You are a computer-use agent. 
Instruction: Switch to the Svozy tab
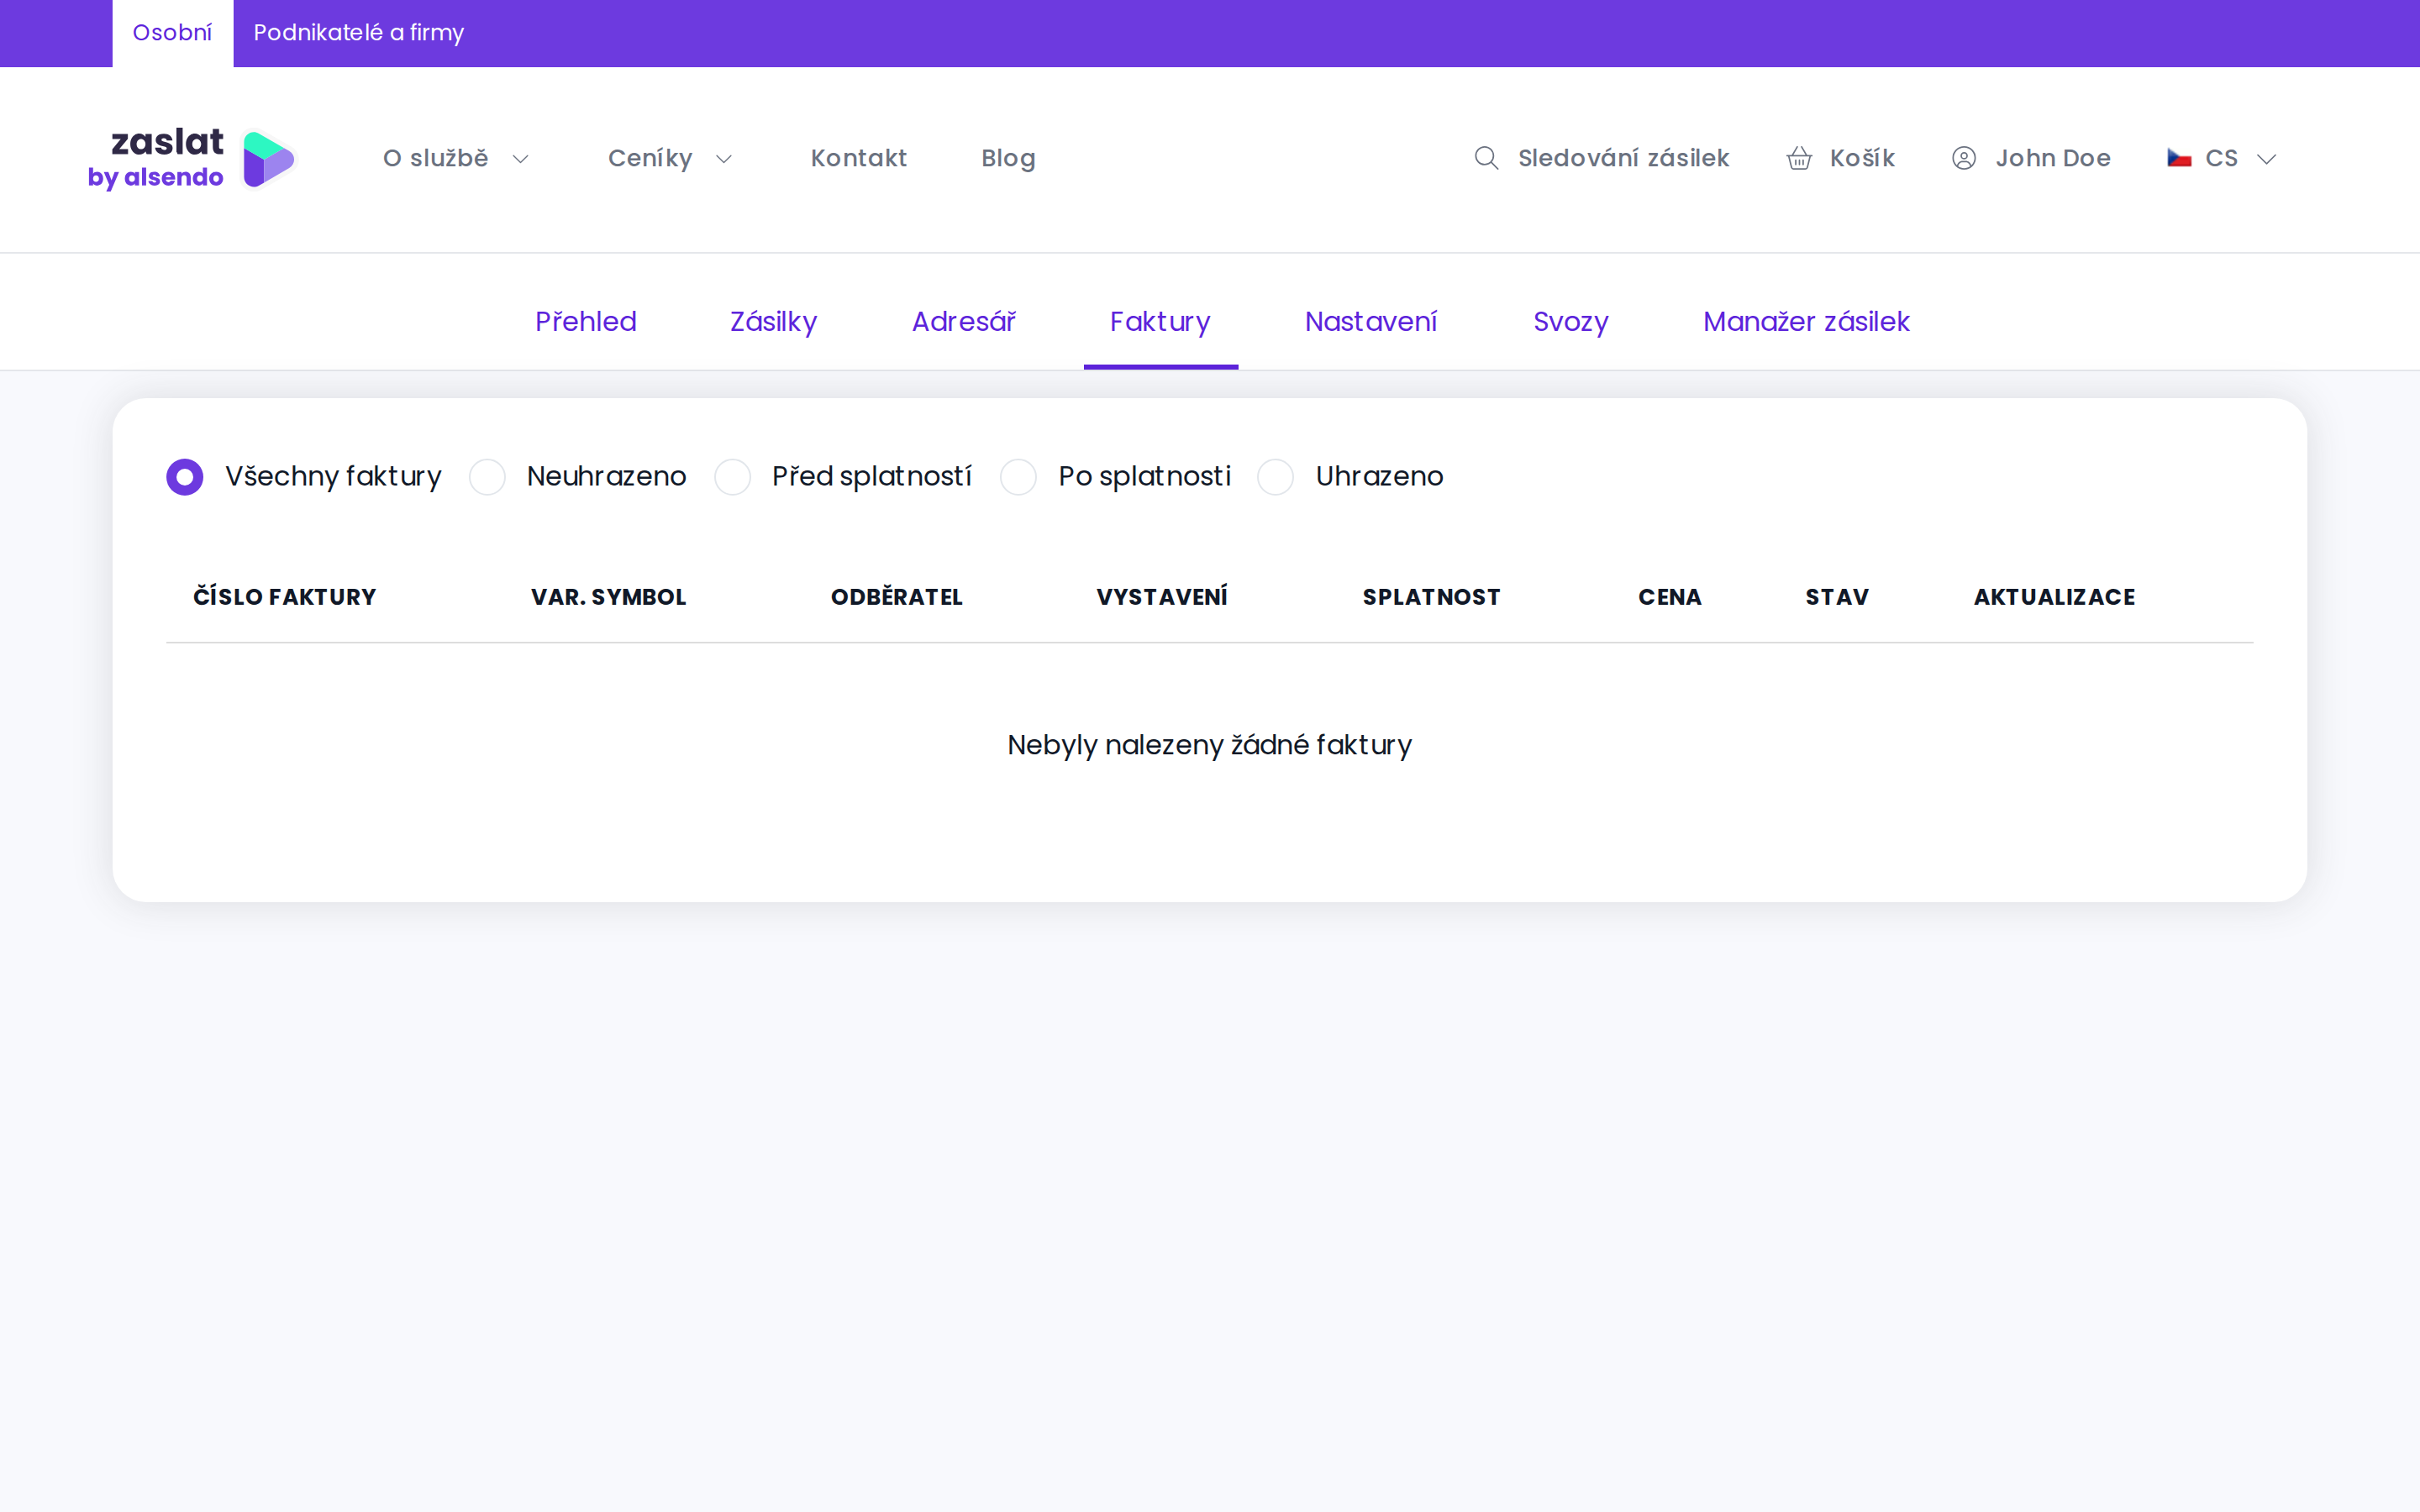point(1571,321)
